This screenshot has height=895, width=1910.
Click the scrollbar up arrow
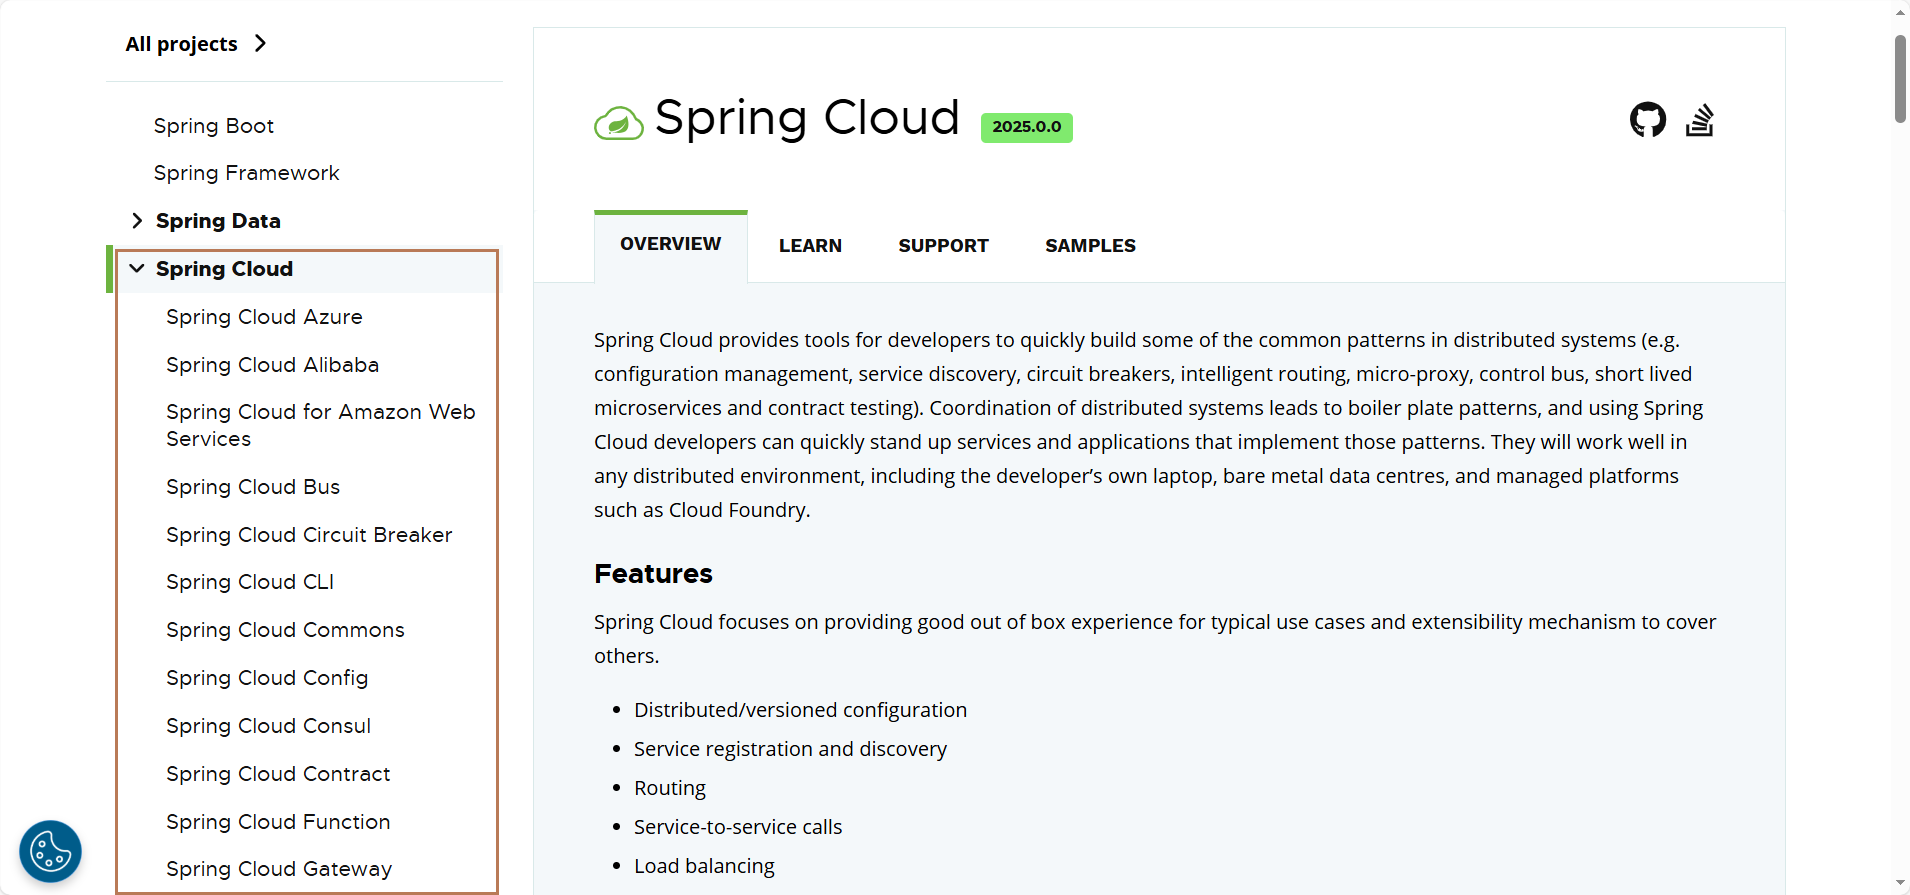tap(1900, 11)
